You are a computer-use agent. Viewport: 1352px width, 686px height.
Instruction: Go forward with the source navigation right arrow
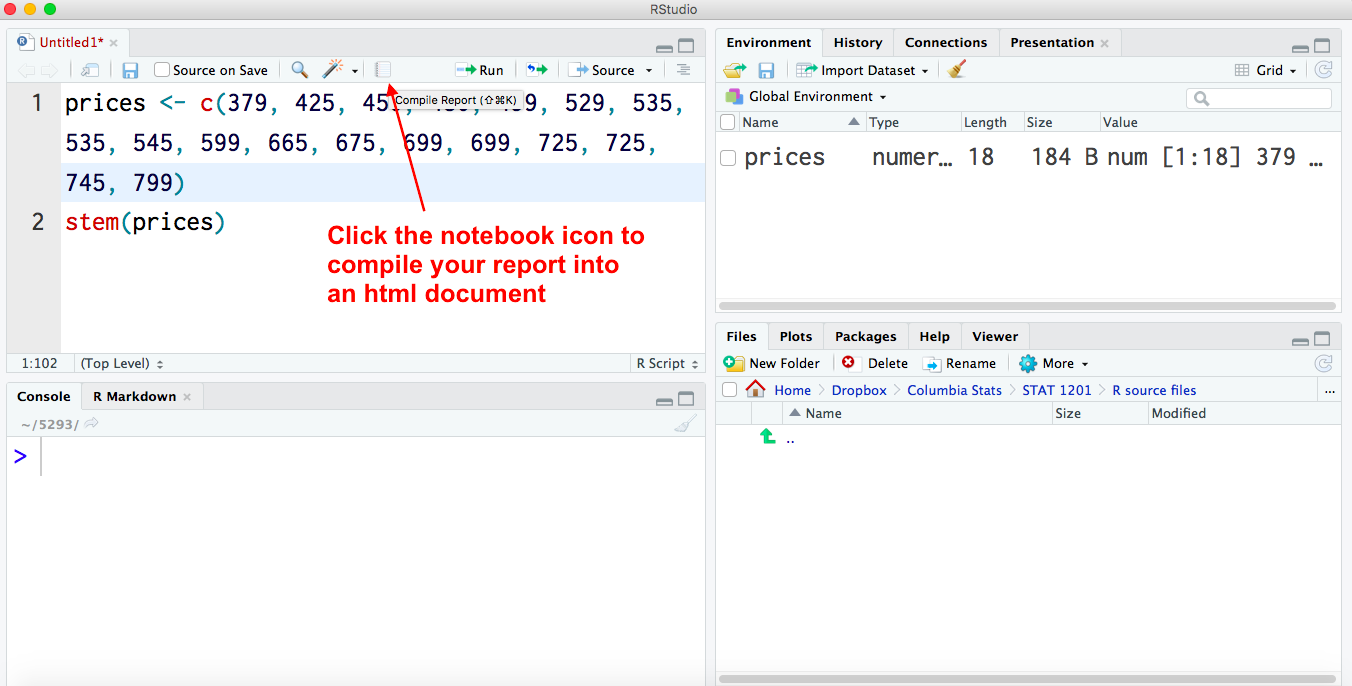50,70
